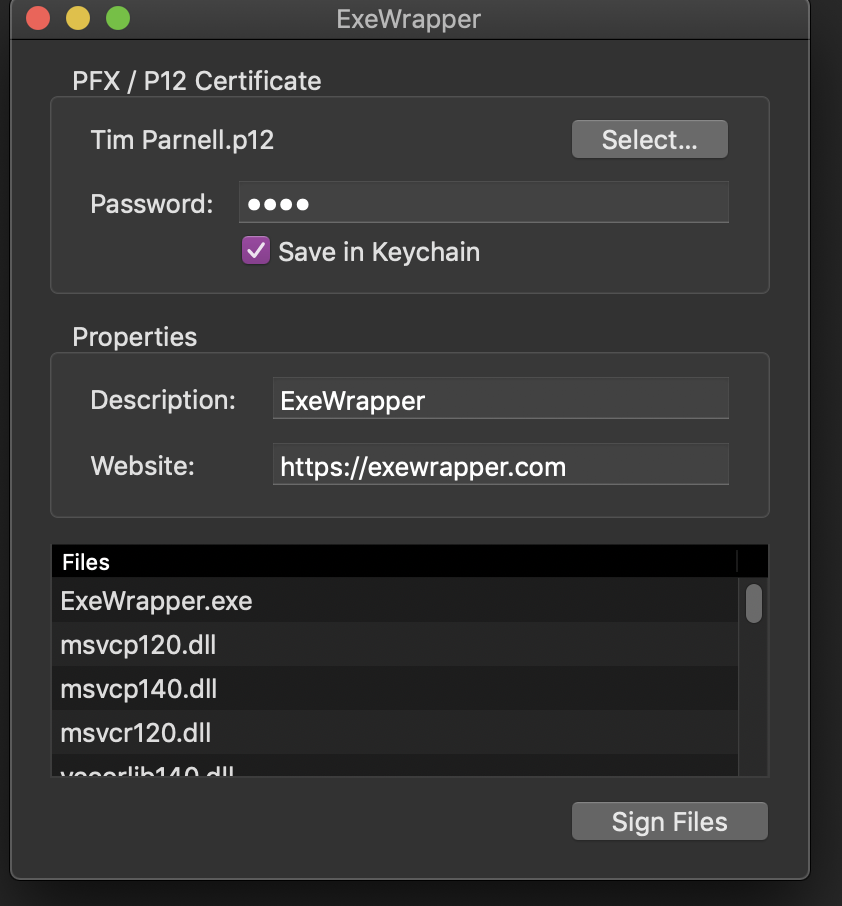The height and width of the screenshot is (906, 842).
Task: Close the ExeWrapper window with red button
Action: pyautogui.click(x=38, y=18)
